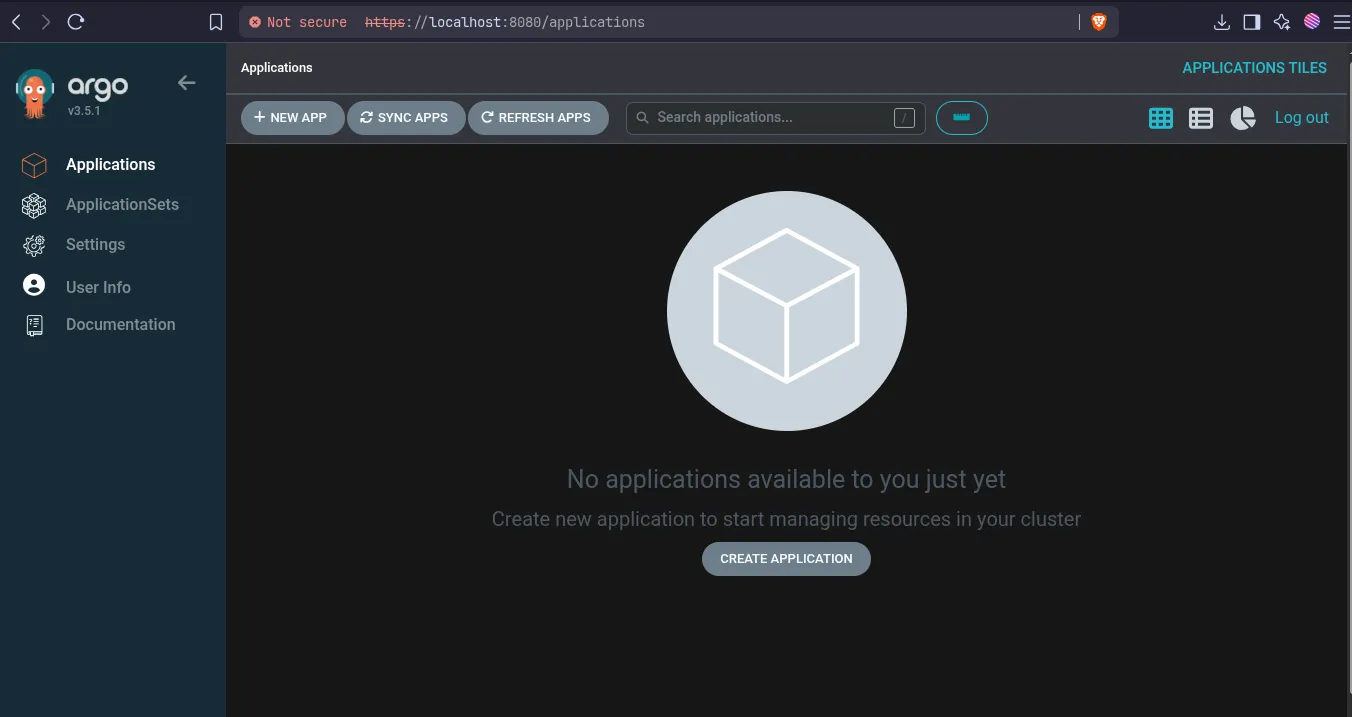Toggle the filters pill button beside the search box
Screen dimensions: 1352x717
click(x=962, y=118)
